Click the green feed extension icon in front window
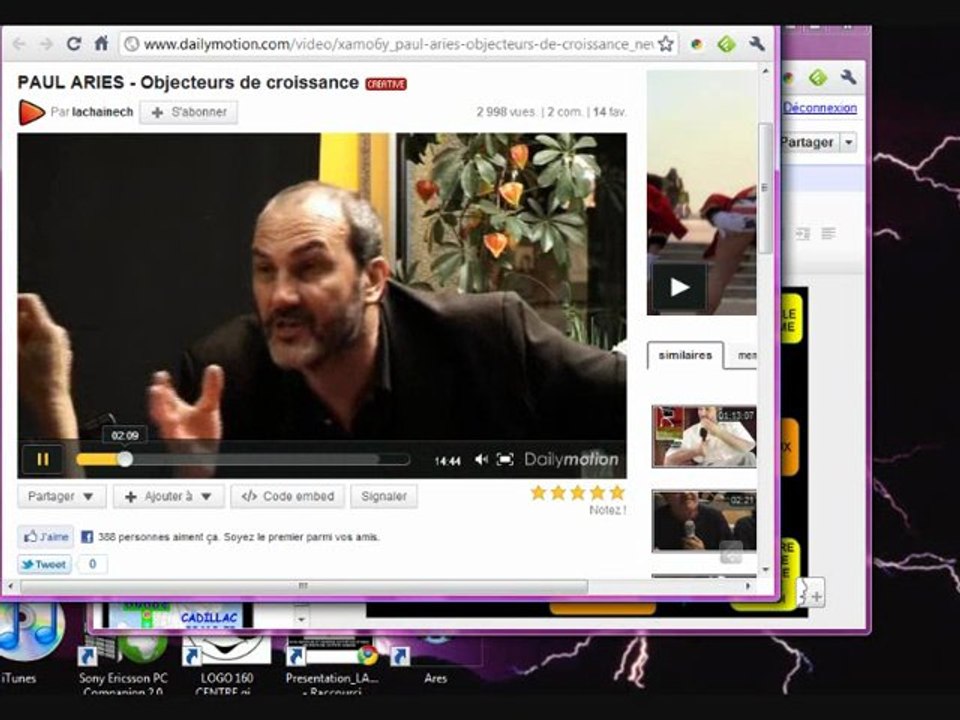 click(727, 44)
